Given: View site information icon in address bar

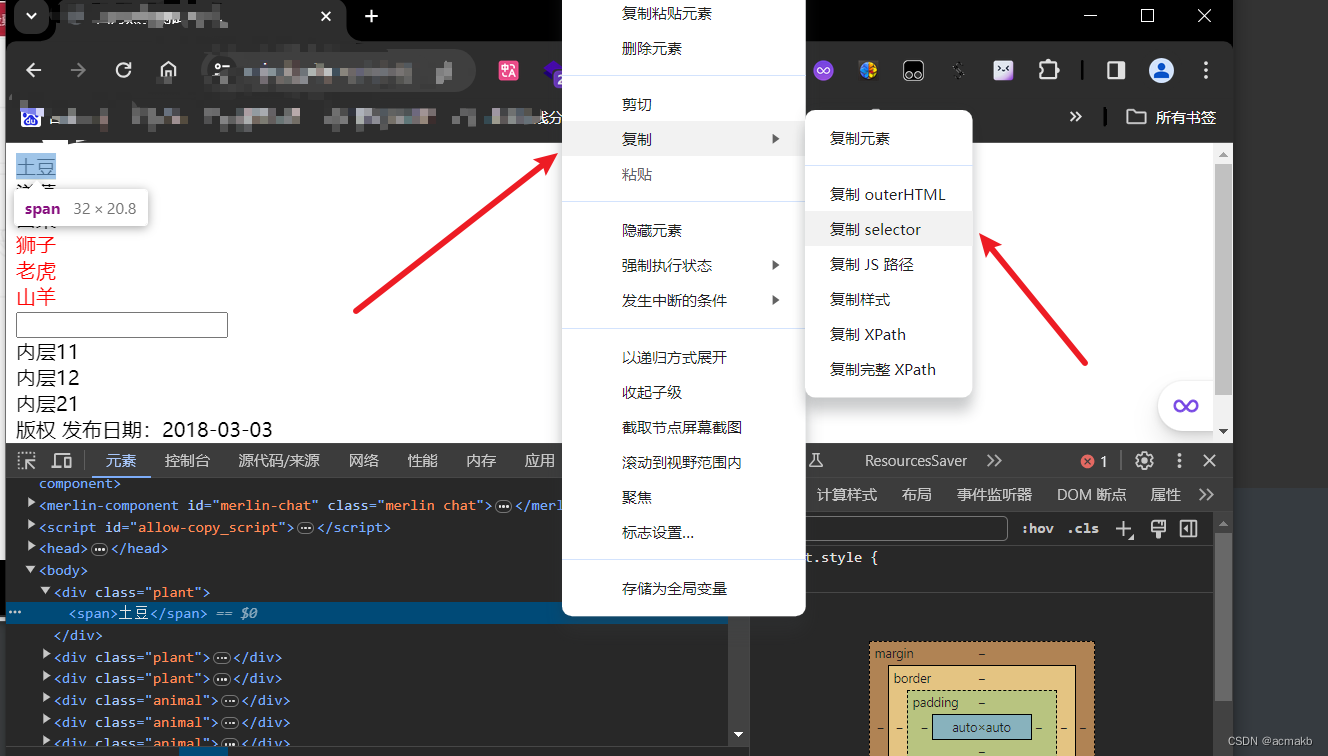Looking at the screenshot, I should [222, 70].
